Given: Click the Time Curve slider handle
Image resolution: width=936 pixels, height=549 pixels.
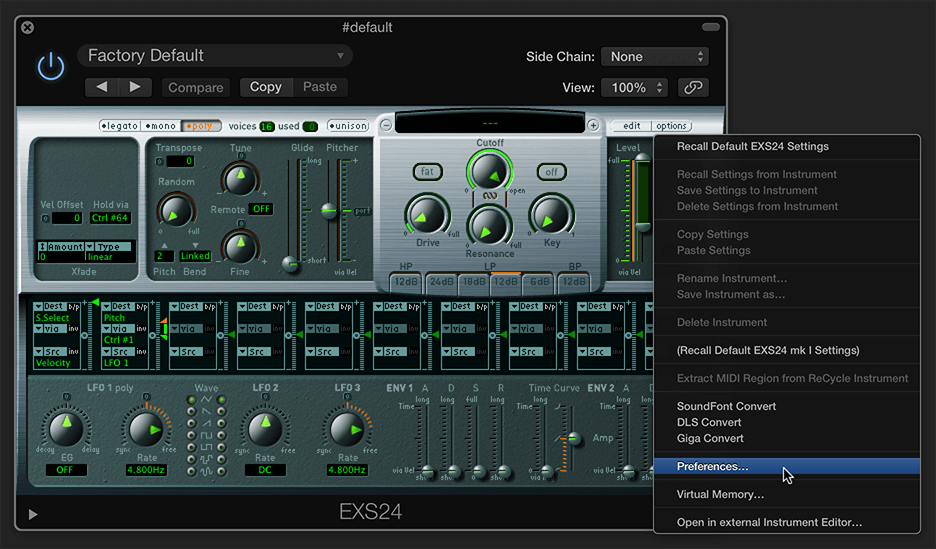Looking at the screenshot, I should 574,439.
